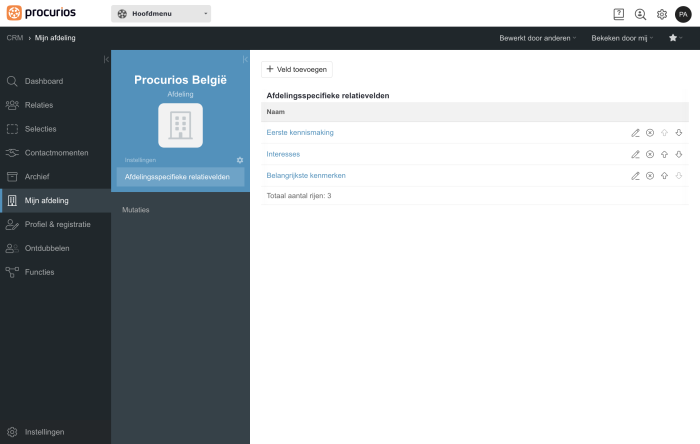Open the PA profile avatar
Viewport: 700px width, 444px height.
pyautogui.click(x=683, y=14)
